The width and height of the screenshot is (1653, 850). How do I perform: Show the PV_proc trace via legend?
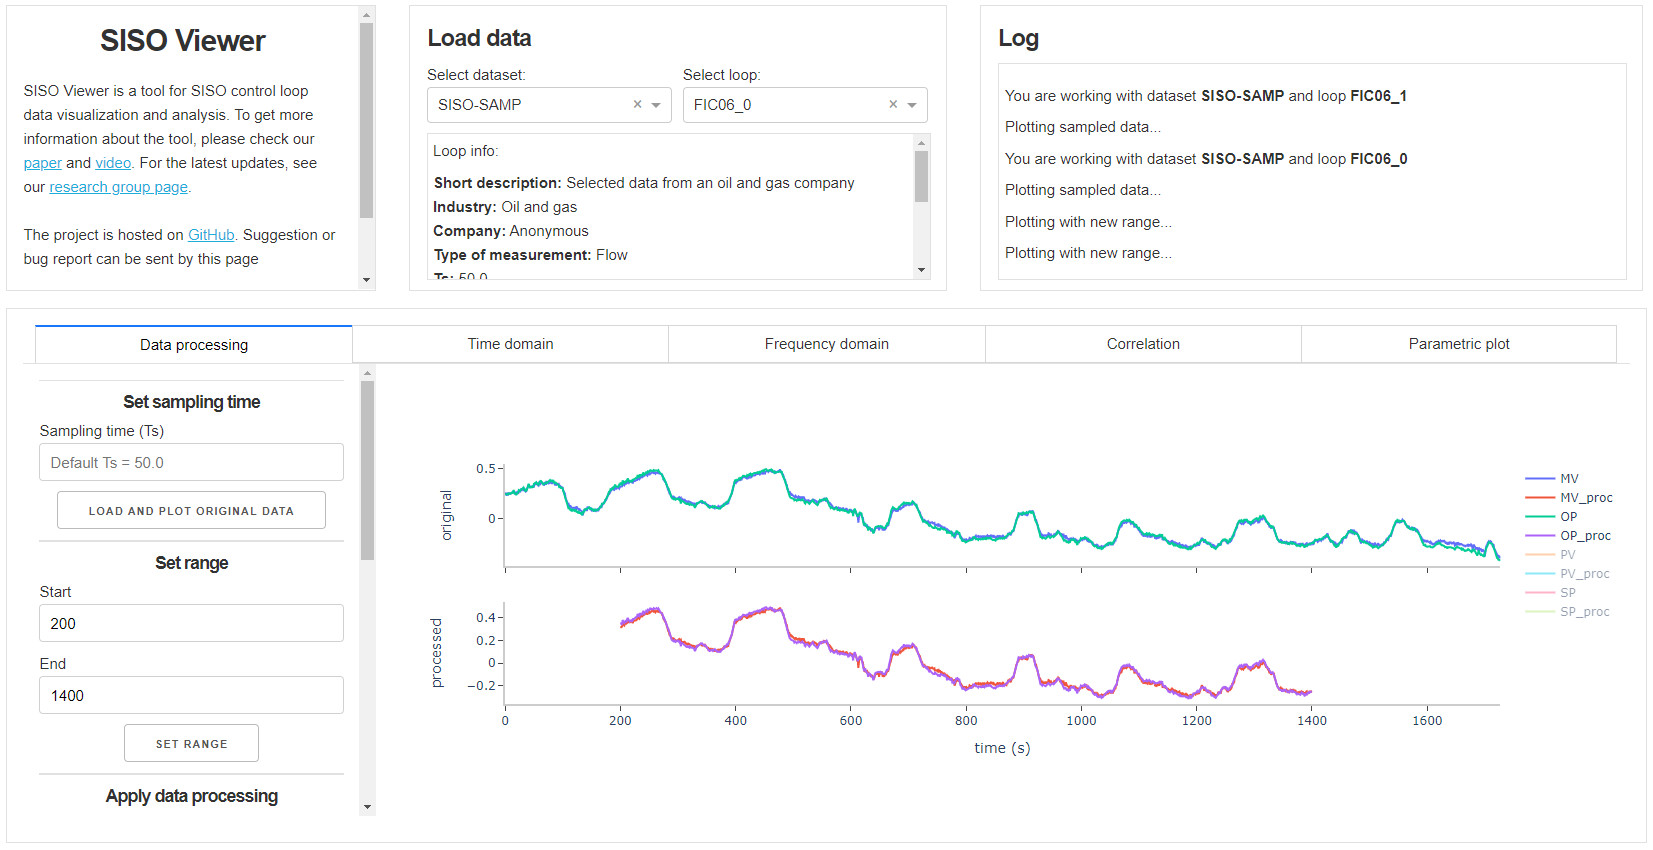1568,574
